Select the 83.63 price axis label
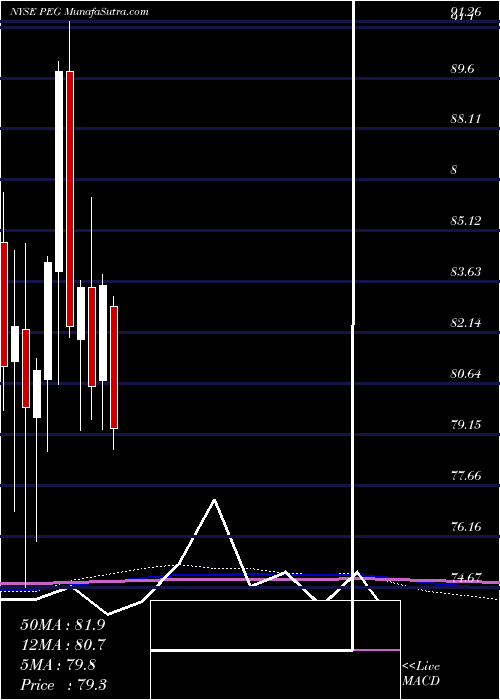500x700 pixels. pyautogui.click(x=466, y=271)
